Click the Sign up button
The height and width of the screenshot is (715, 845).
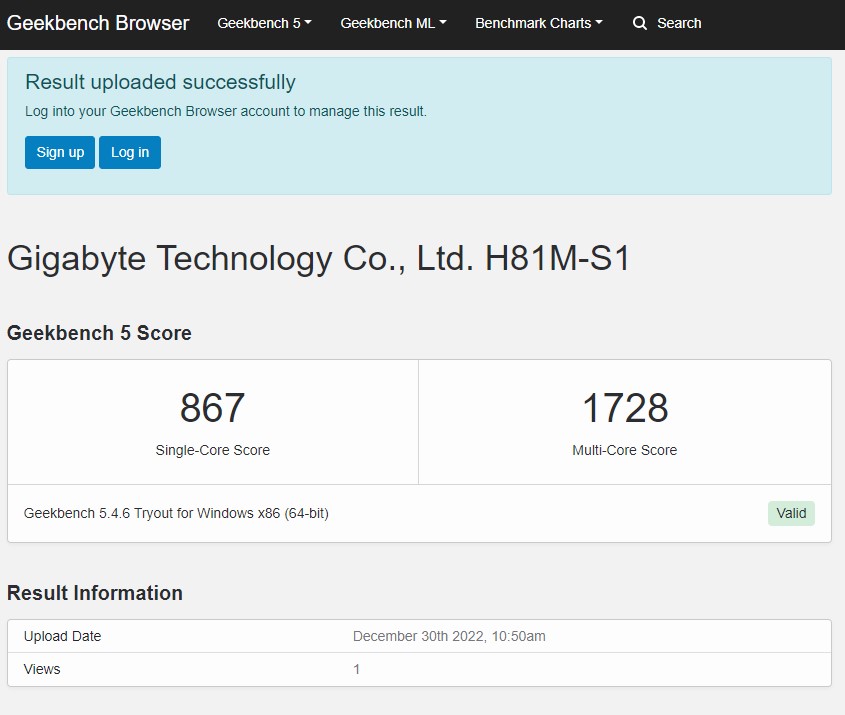tap(60, 152)
